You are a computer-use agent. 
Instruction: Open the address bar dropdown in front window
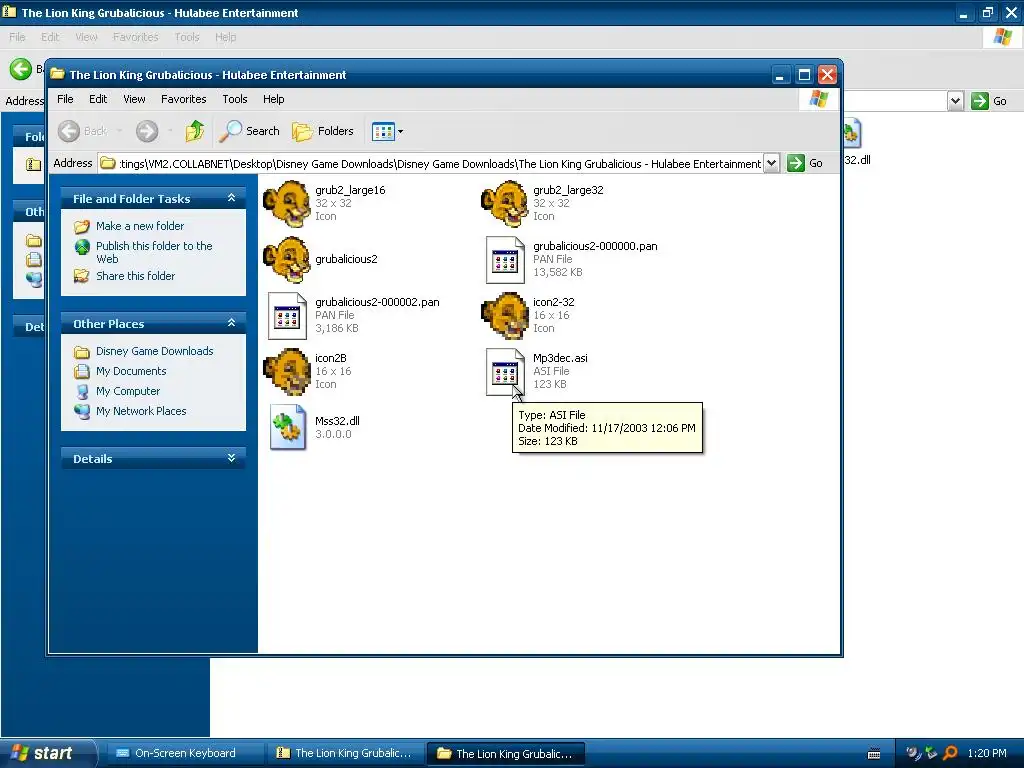click(x=771, y=163)
